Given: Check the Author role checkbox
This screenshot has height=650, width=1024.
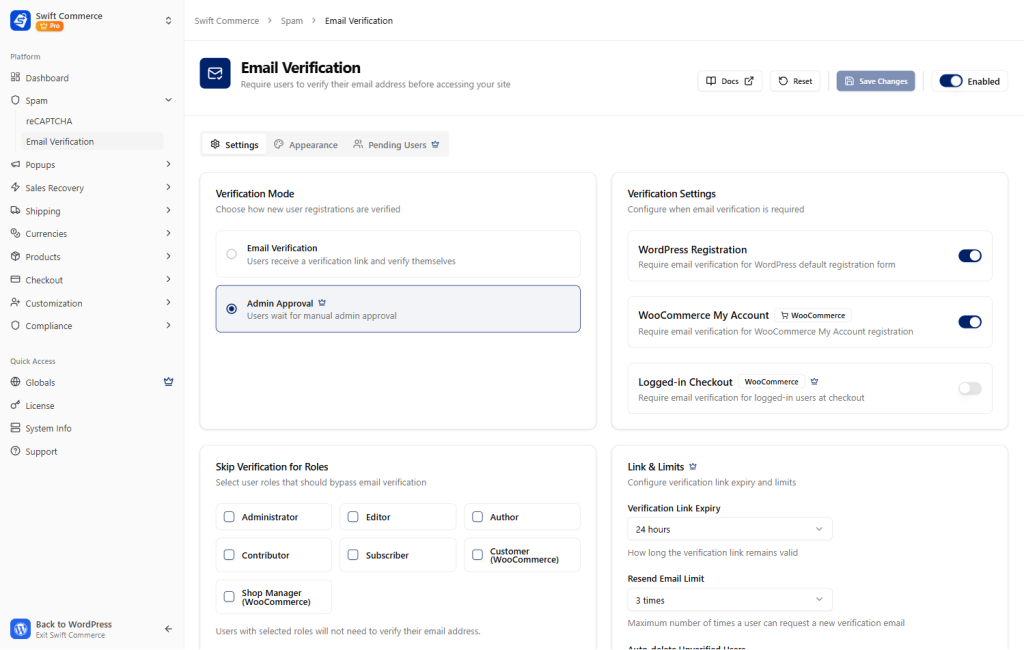Looking at the screenshot, I should 477,517.
